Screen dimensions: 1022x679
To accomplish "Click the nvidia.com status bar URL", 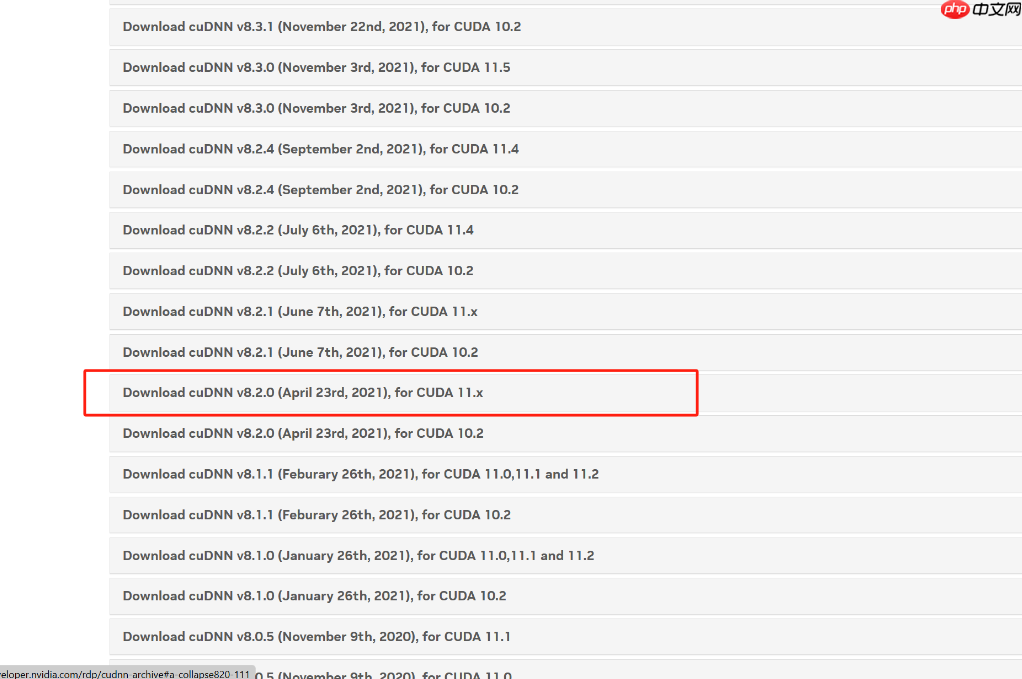I will click(124, 674).
